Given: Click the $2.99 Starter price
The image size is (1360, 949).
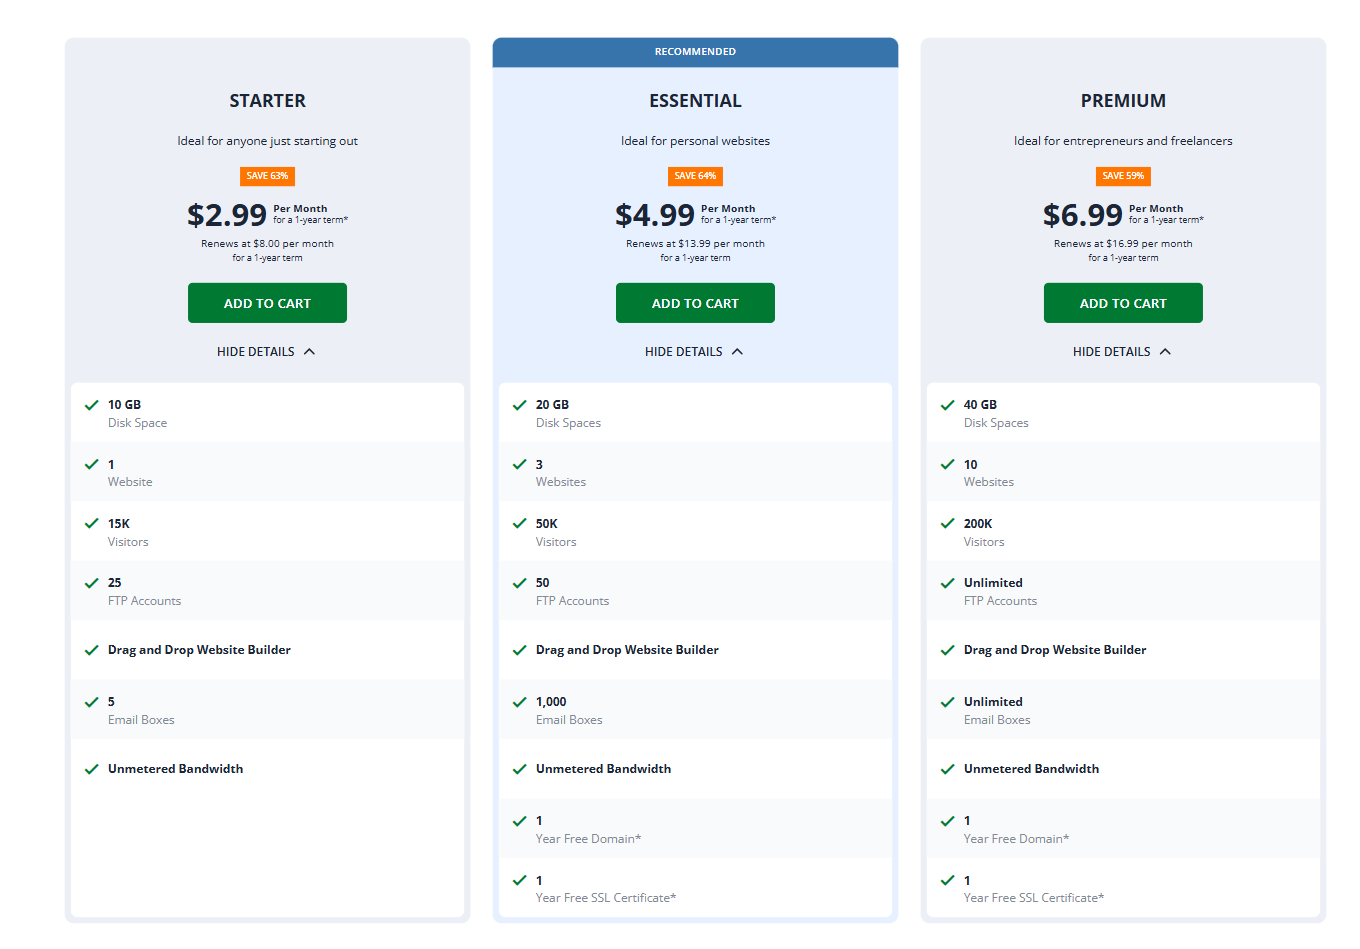Looking at the screenshot, I should [x=227, y=215].
